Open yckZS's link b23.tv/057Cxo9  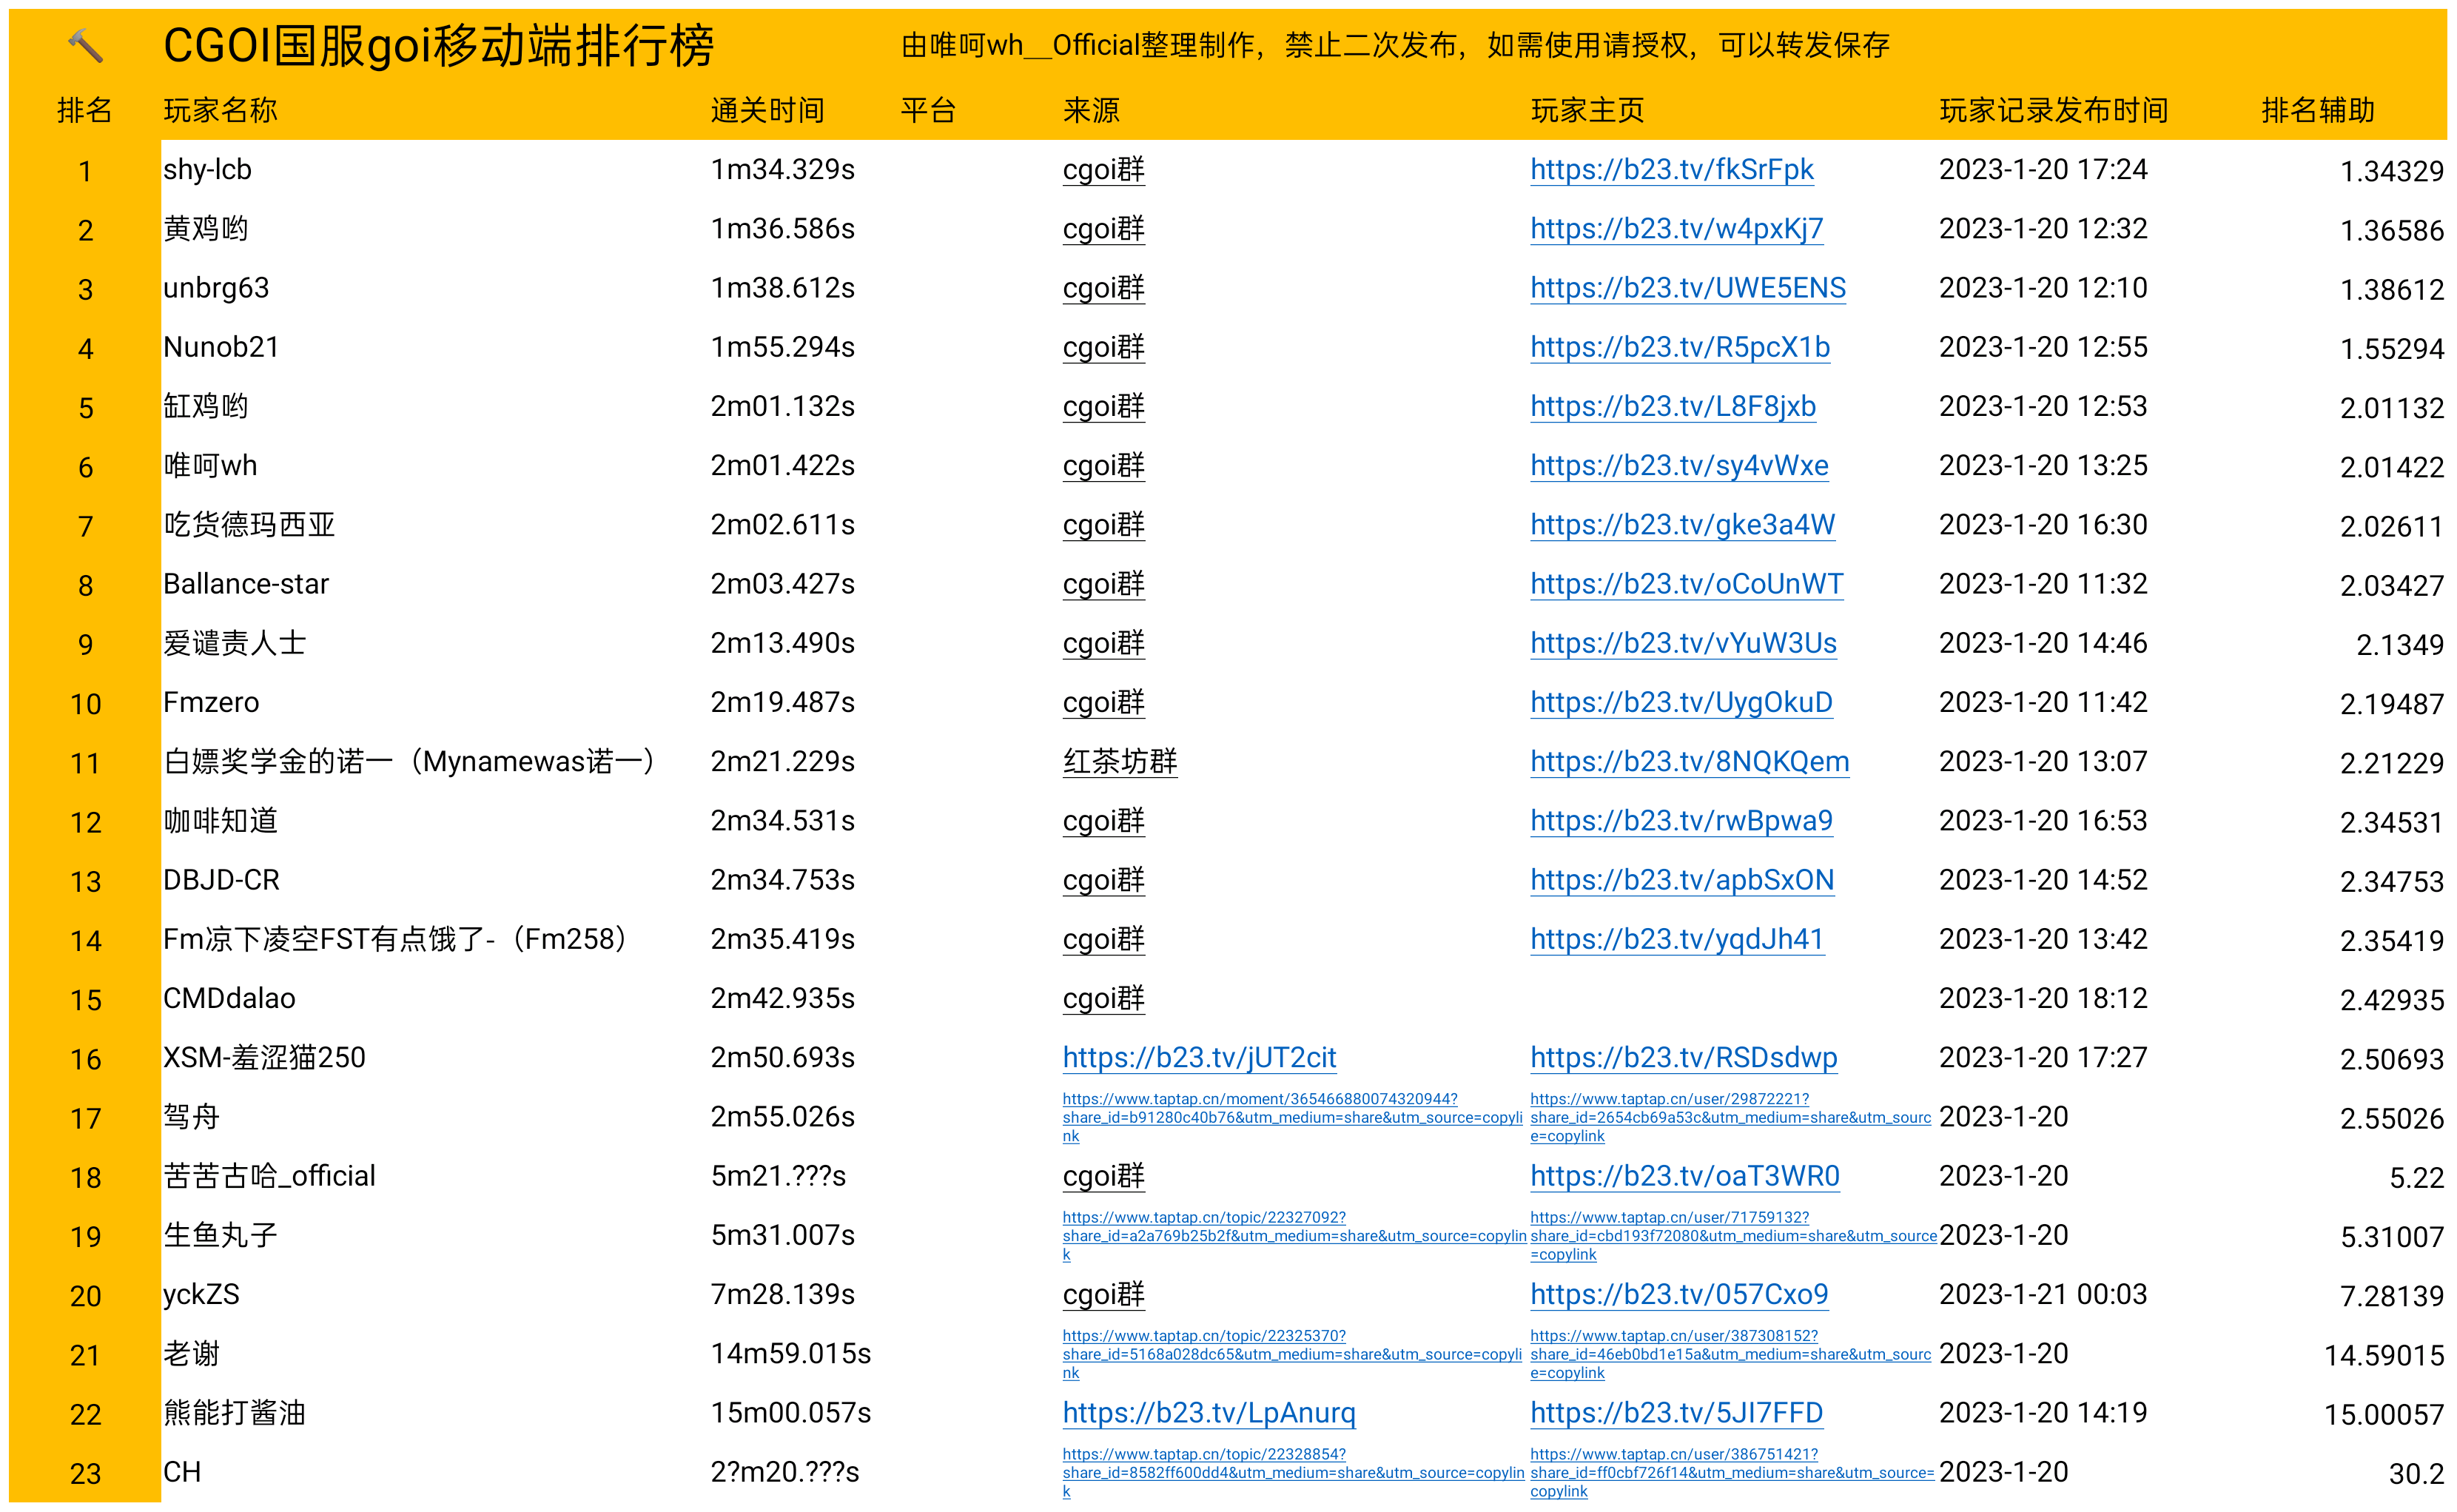click(x=1679, y=1294)
